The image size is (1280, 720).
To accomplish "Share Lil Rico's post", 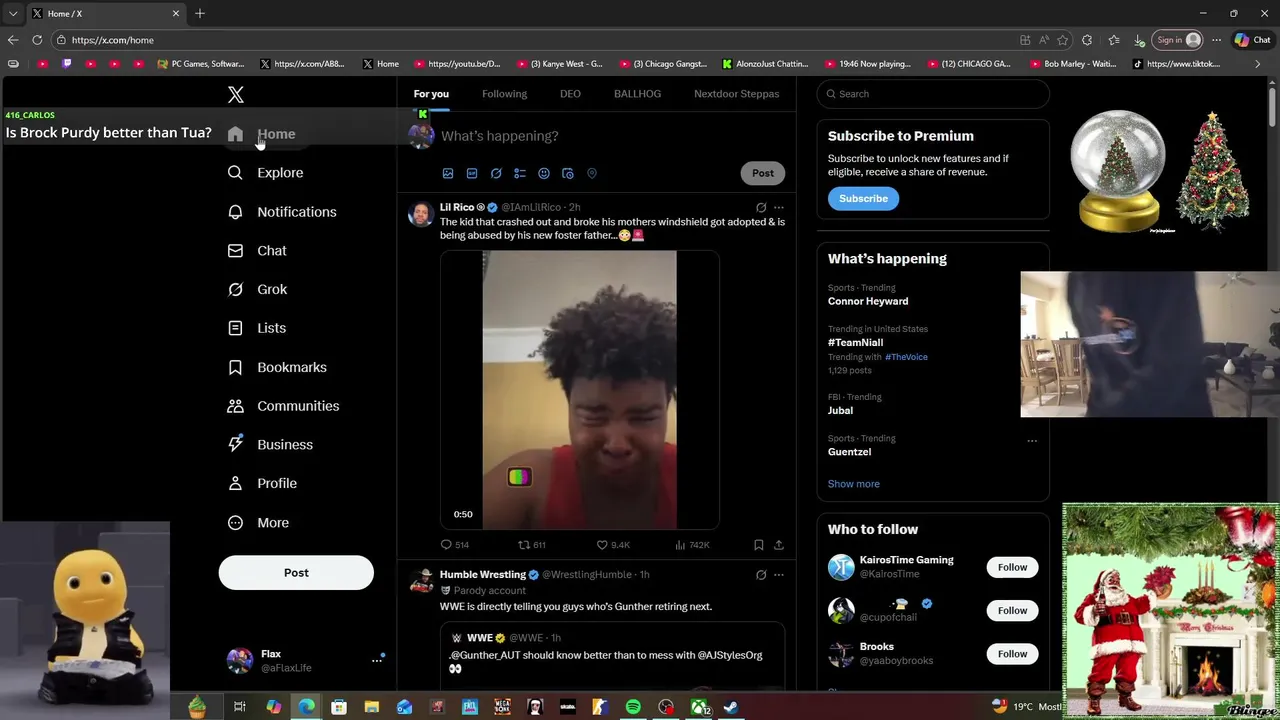I will point(779,545).
